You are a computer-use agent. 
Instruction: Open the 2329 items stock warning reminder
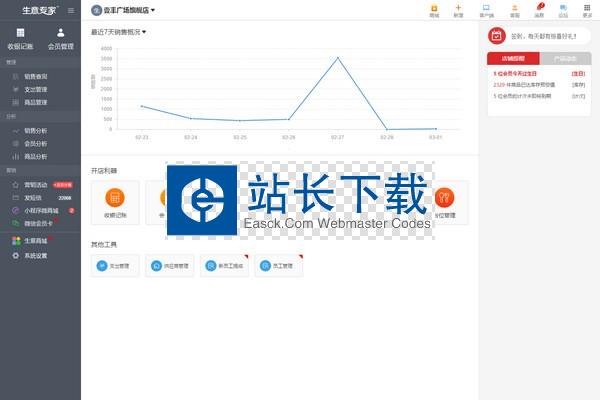[x=539, y=85]
